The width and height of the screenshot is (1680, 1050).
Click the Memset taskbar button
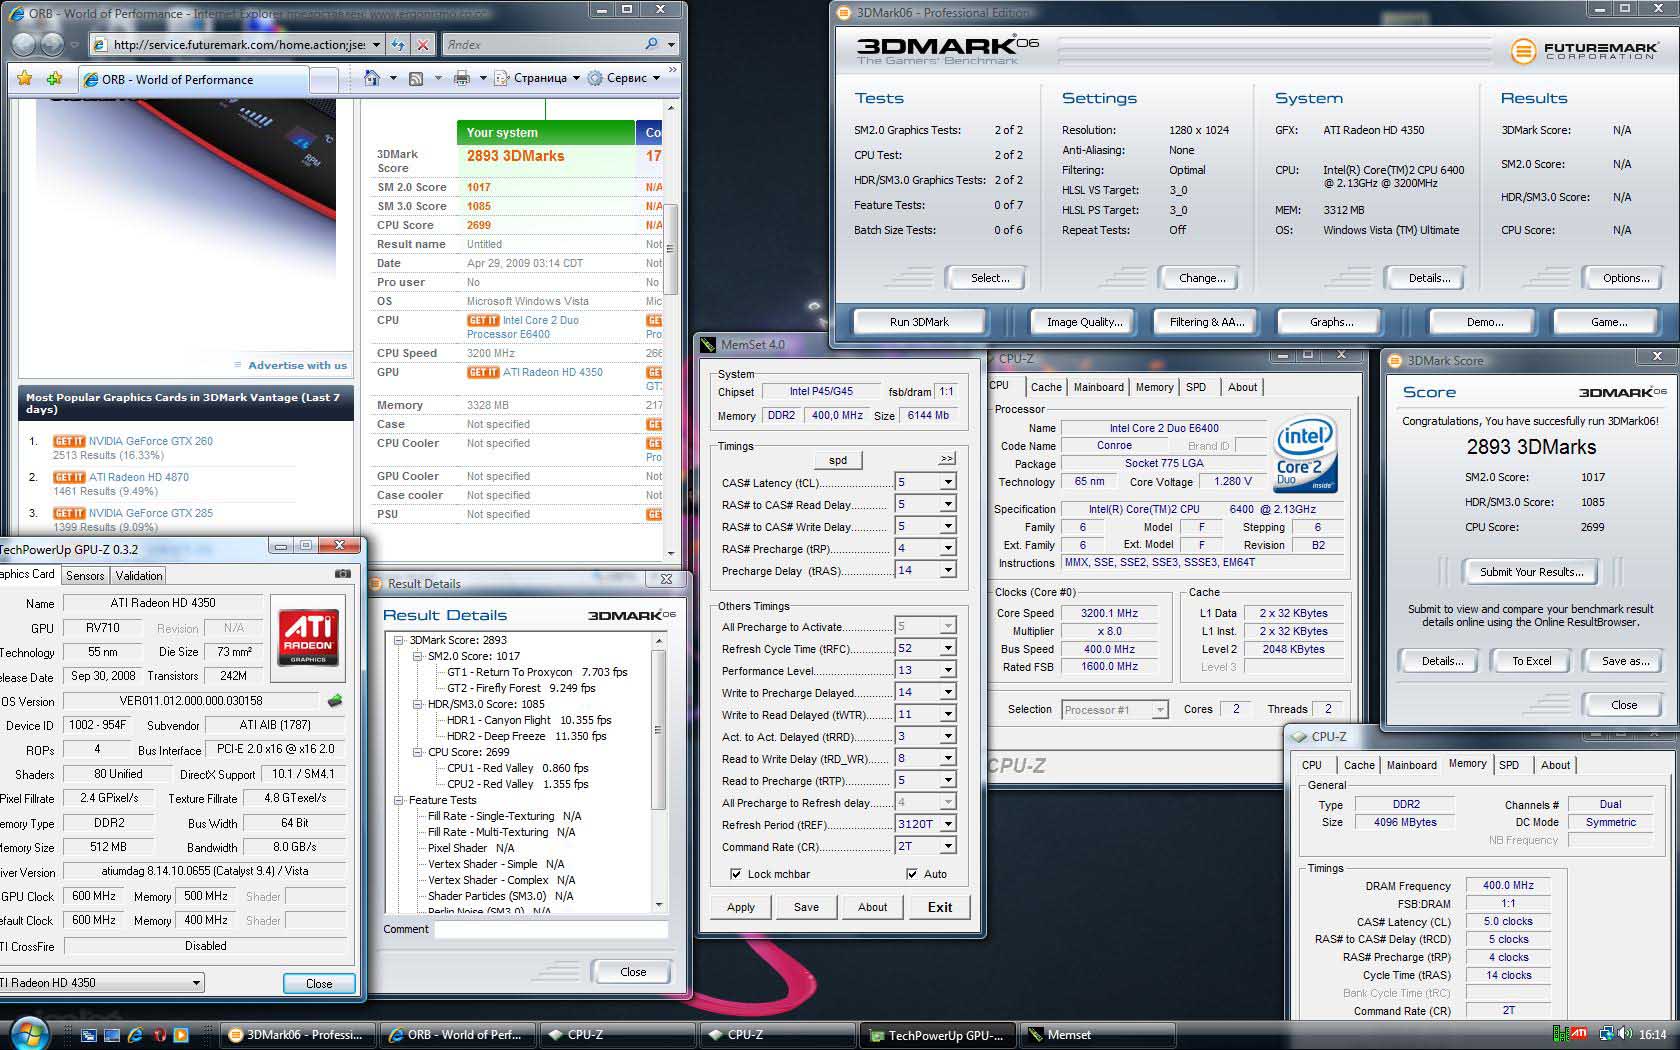coord(1097,1035)
